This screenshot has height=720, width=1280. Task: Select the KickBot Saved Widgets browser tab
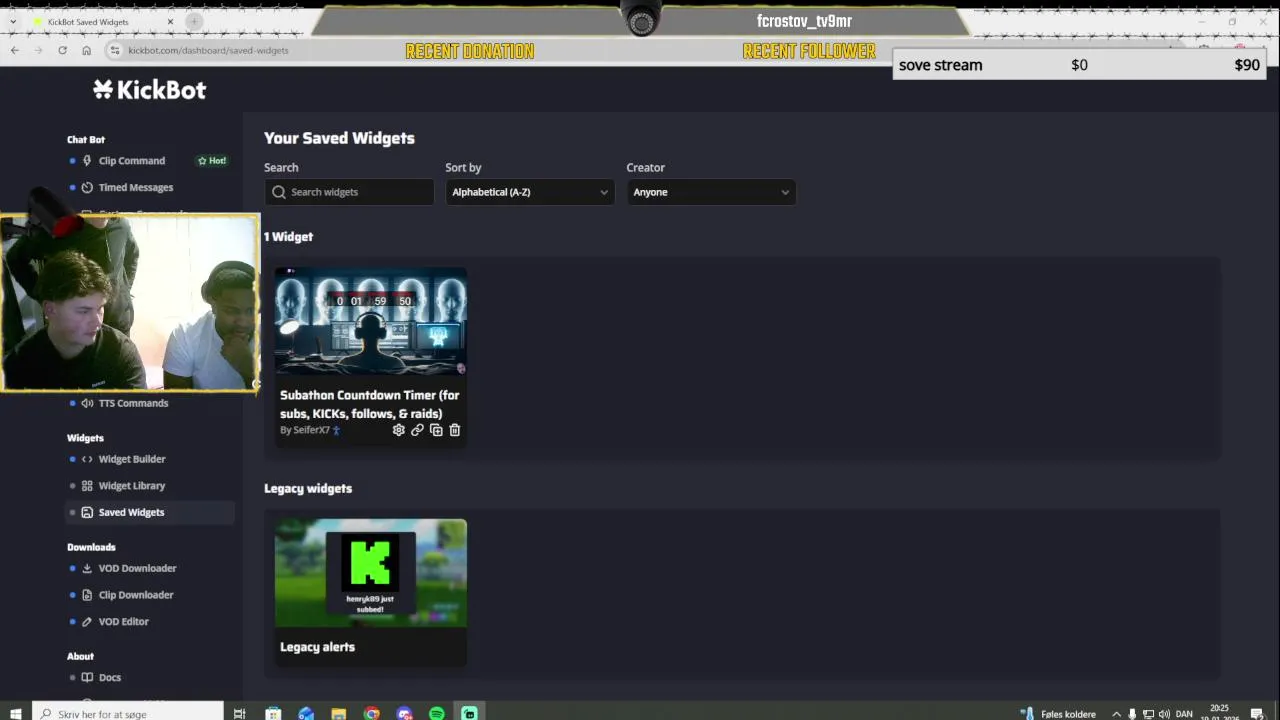(x=100, y=22)
